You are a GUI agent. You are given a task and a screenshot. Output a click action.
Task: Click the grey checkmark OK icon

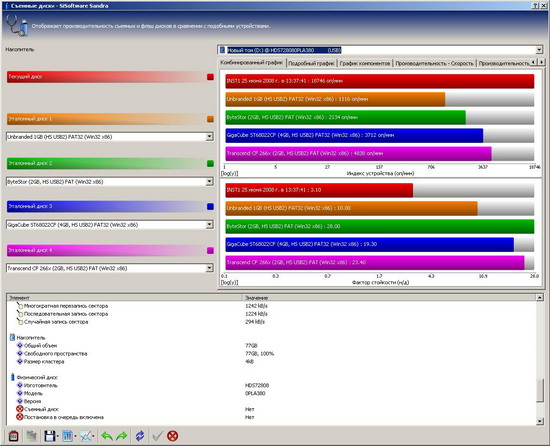[157, 436]
